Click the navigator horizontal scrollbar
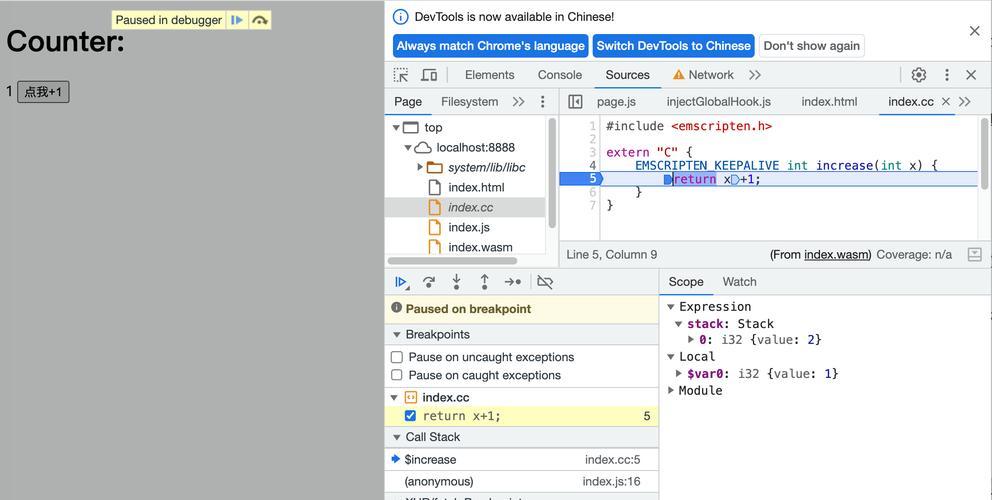 coord(452,261)
